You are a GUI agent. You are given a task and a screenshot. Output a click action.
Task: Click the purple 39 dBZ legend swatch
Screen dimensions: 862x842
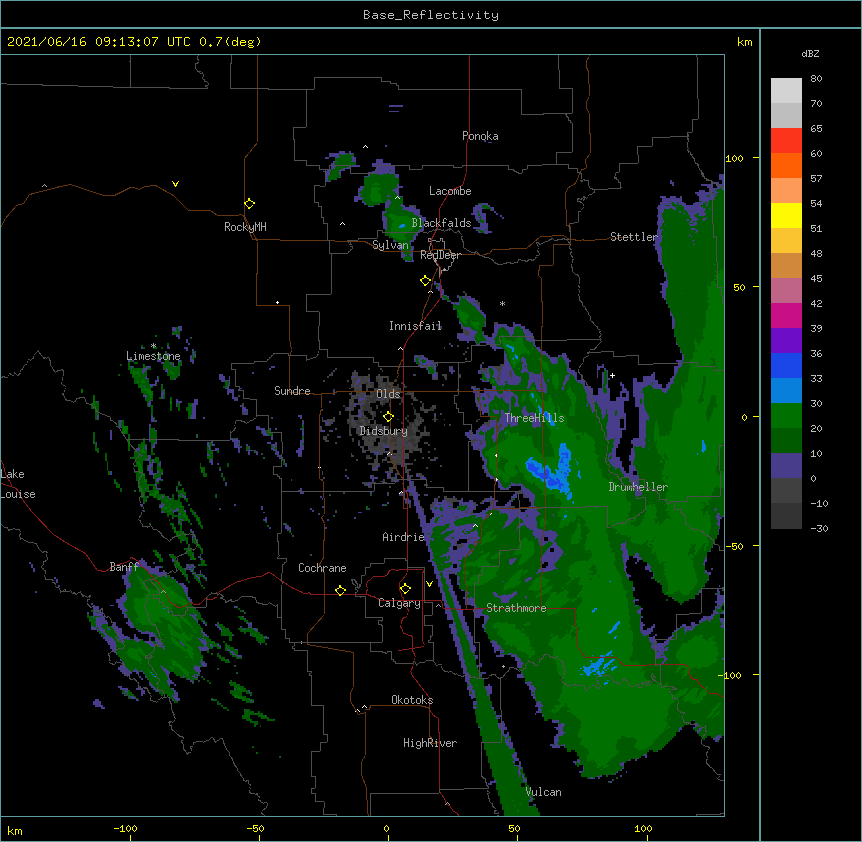click(x=786, y=341)
